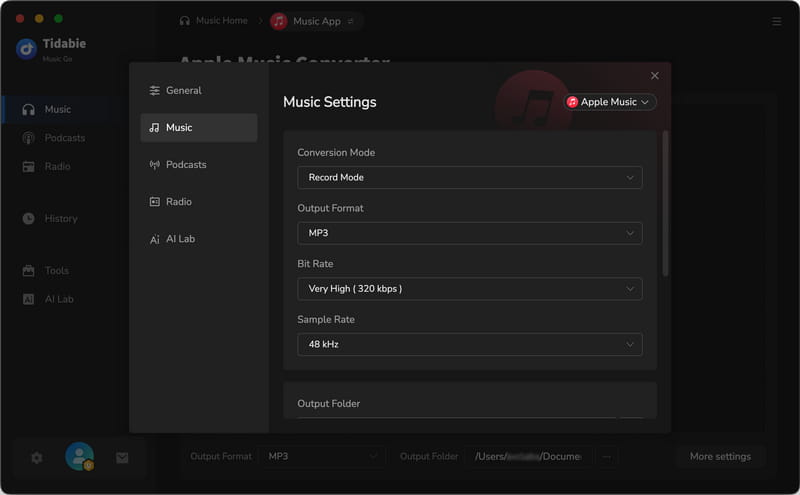Click the podcast icon in main sidebar
Image resolution: width=800 pixels, height=495 pixels.
pos(29,138)
